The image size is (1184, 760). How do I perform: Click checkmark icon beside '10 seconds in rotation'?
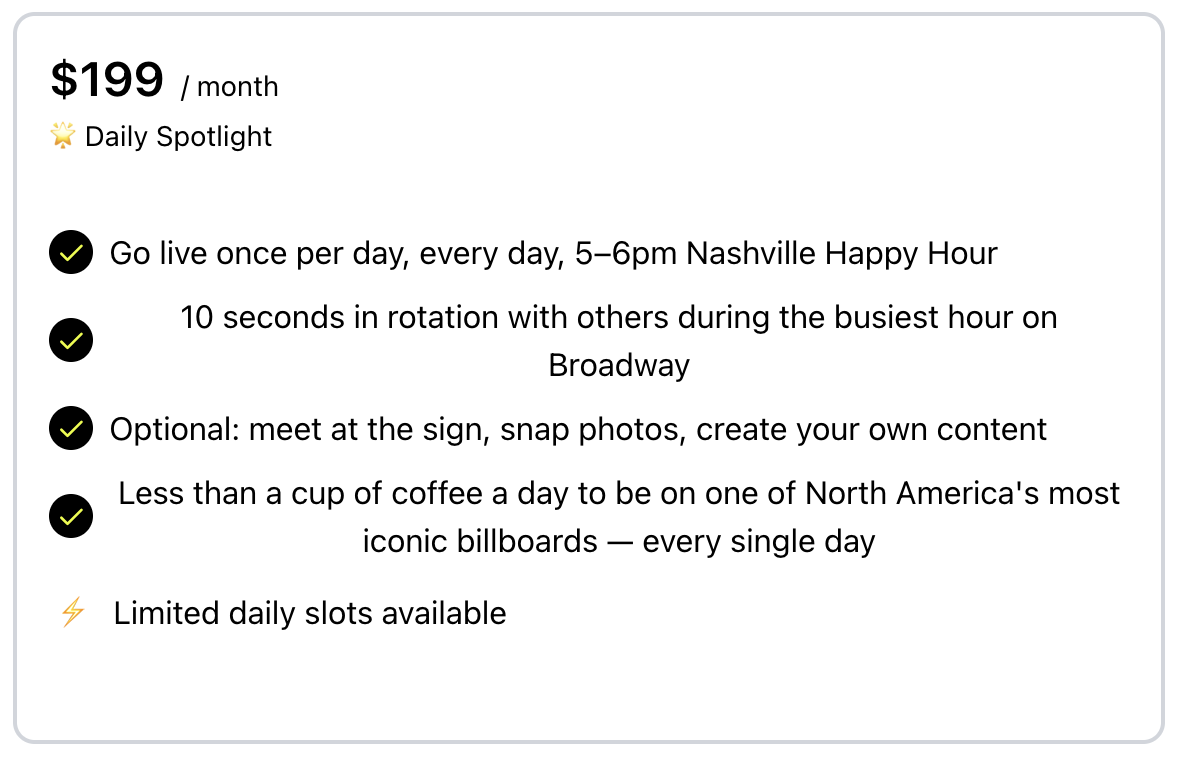pyautogui.click(x=71, y=341)
